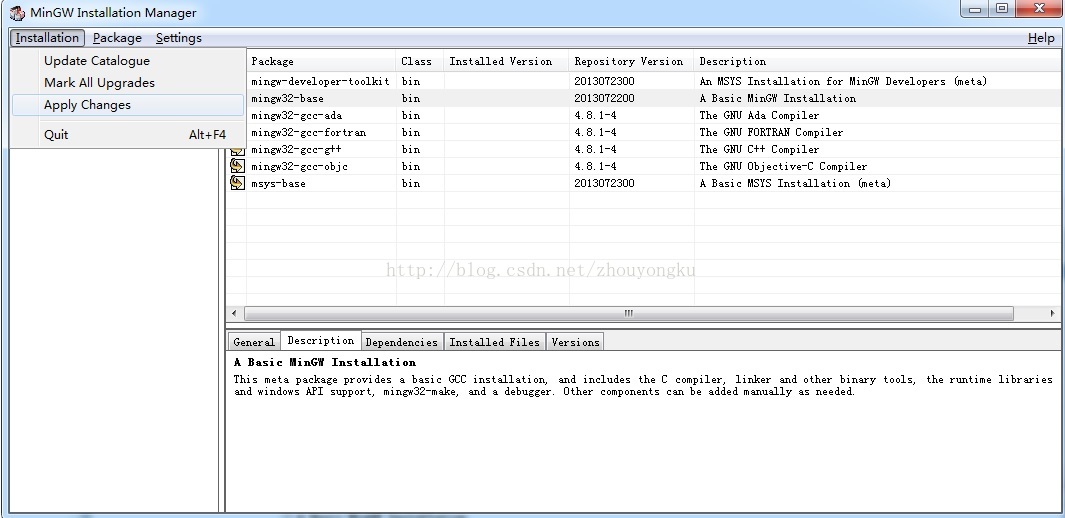
Task: Click 'The GNU Objective-C Compiler' description
Action: 783,166
